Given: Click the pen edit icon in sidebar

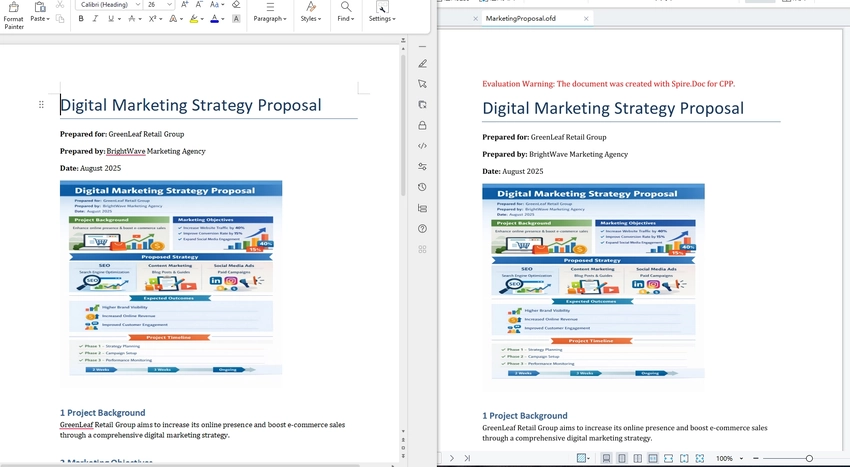Looking at the screenshot, I should pyautogui.click(x=422, y=64).
